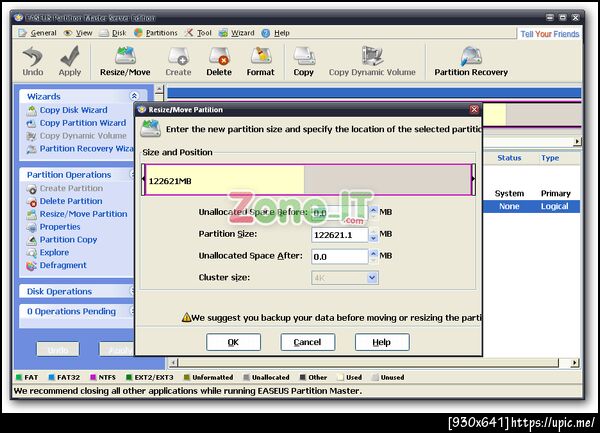The image size is (600, 433).
Task: Open the Partitions menu
Action: (156, 33)
